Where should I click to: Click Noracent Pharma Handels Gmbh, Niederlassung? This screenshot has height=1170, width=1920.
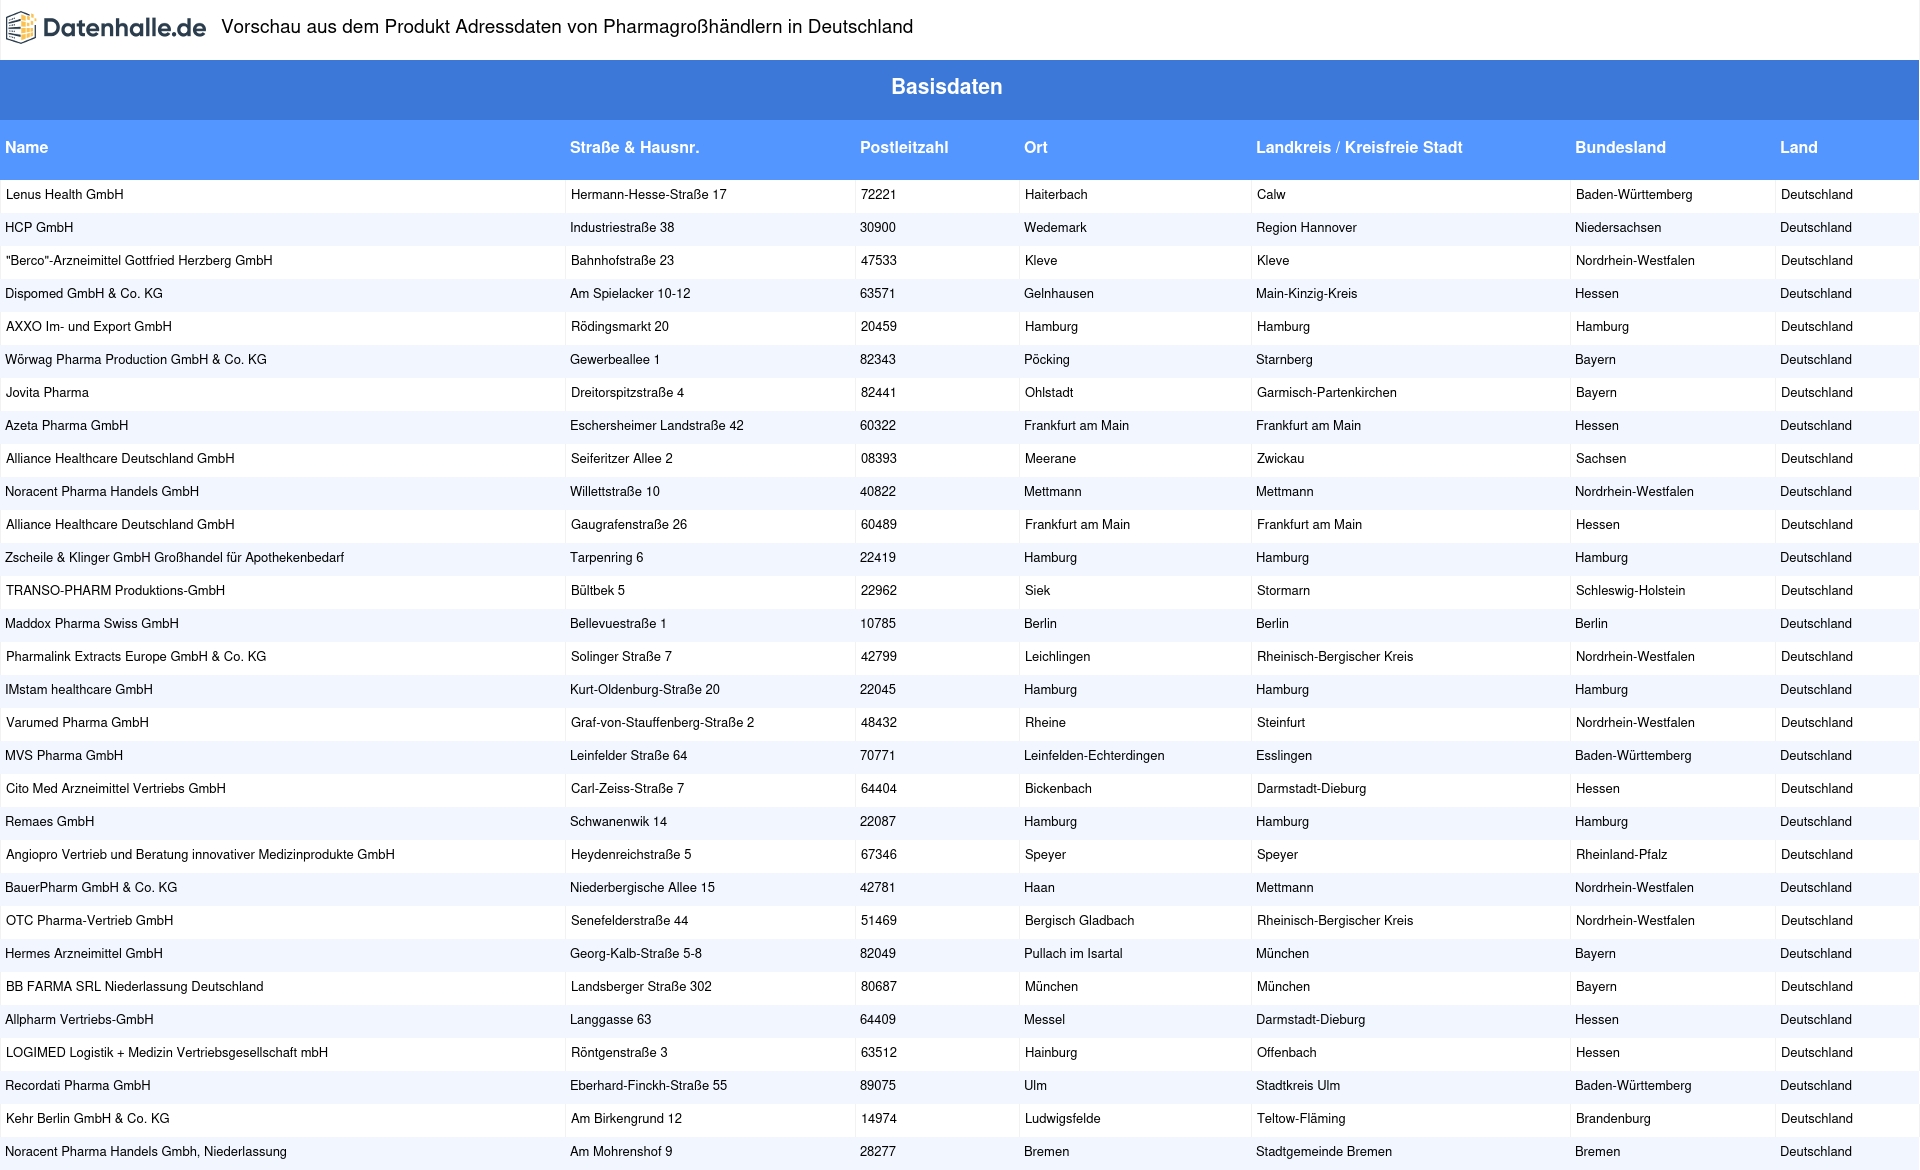(146, 1151)
